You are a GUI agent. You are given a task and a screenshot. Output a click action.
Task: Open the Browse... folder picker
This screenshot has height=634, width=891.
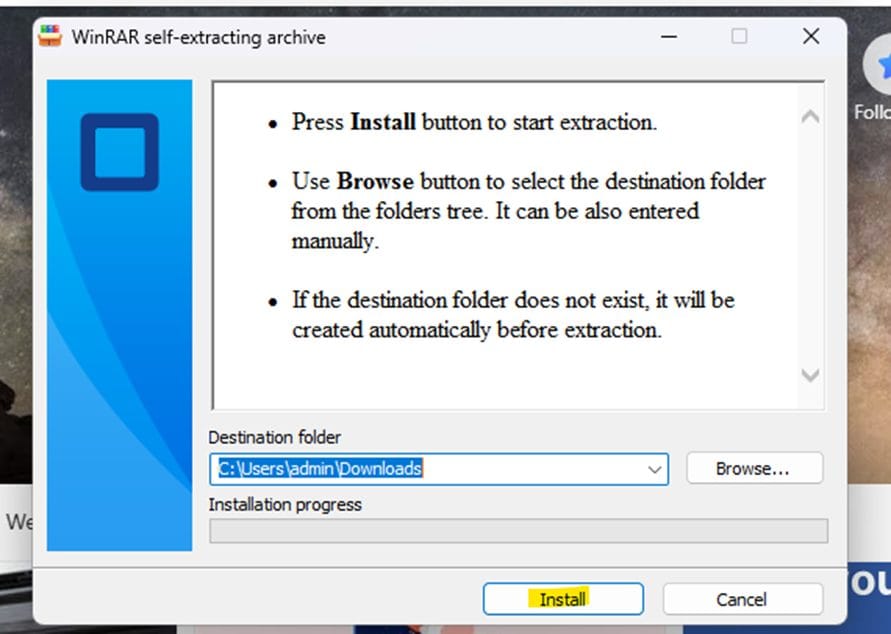[x=753, y=468]
